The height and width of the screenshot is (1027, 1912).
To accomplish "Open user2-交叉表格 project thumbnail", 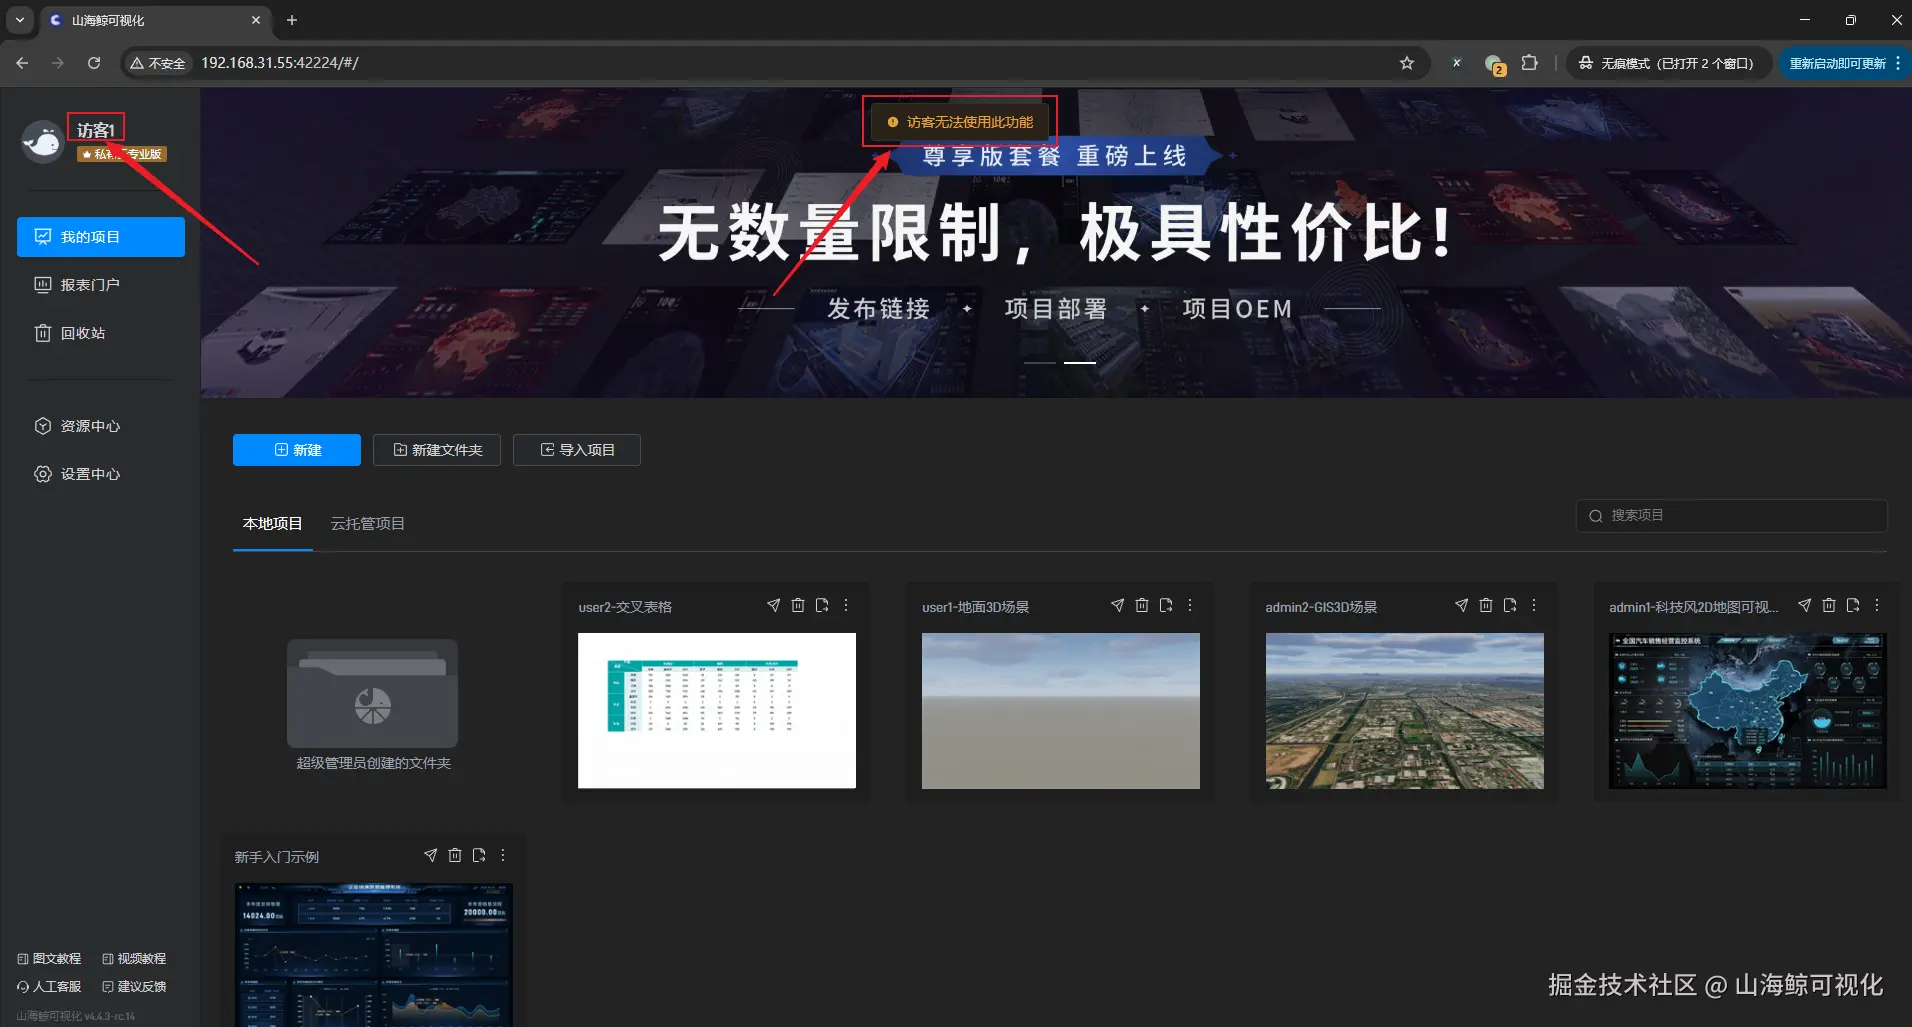I will click(x=717, y=711).
